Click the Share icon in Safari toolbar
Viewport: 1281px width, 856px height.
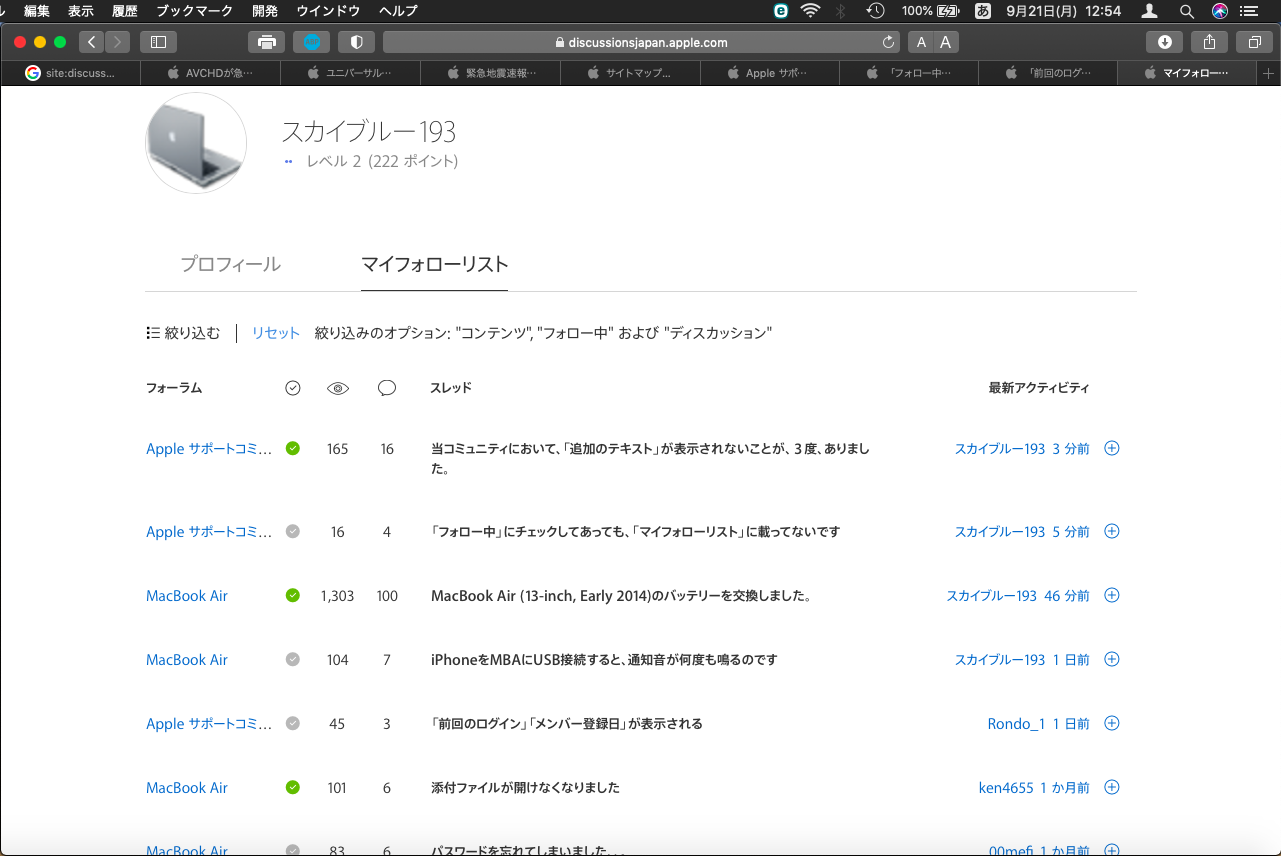pos(1209,42)
